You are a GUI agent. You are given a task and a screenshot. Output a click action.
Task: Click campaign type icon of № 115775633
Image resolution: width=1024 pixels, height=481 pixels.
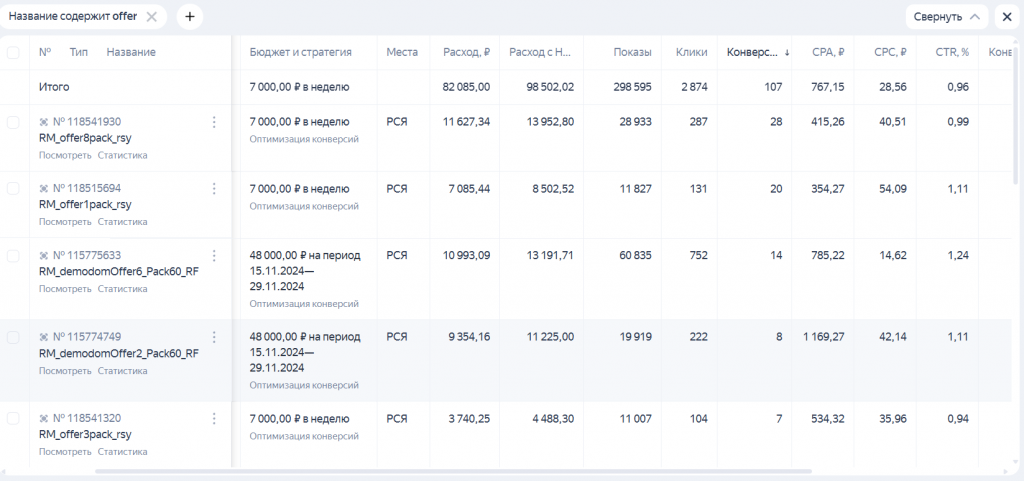click(x=44, y=256)
